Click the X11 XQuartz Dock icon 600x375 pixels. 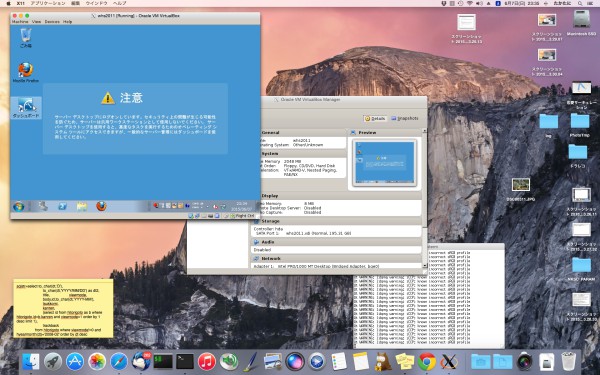(448, 362)
